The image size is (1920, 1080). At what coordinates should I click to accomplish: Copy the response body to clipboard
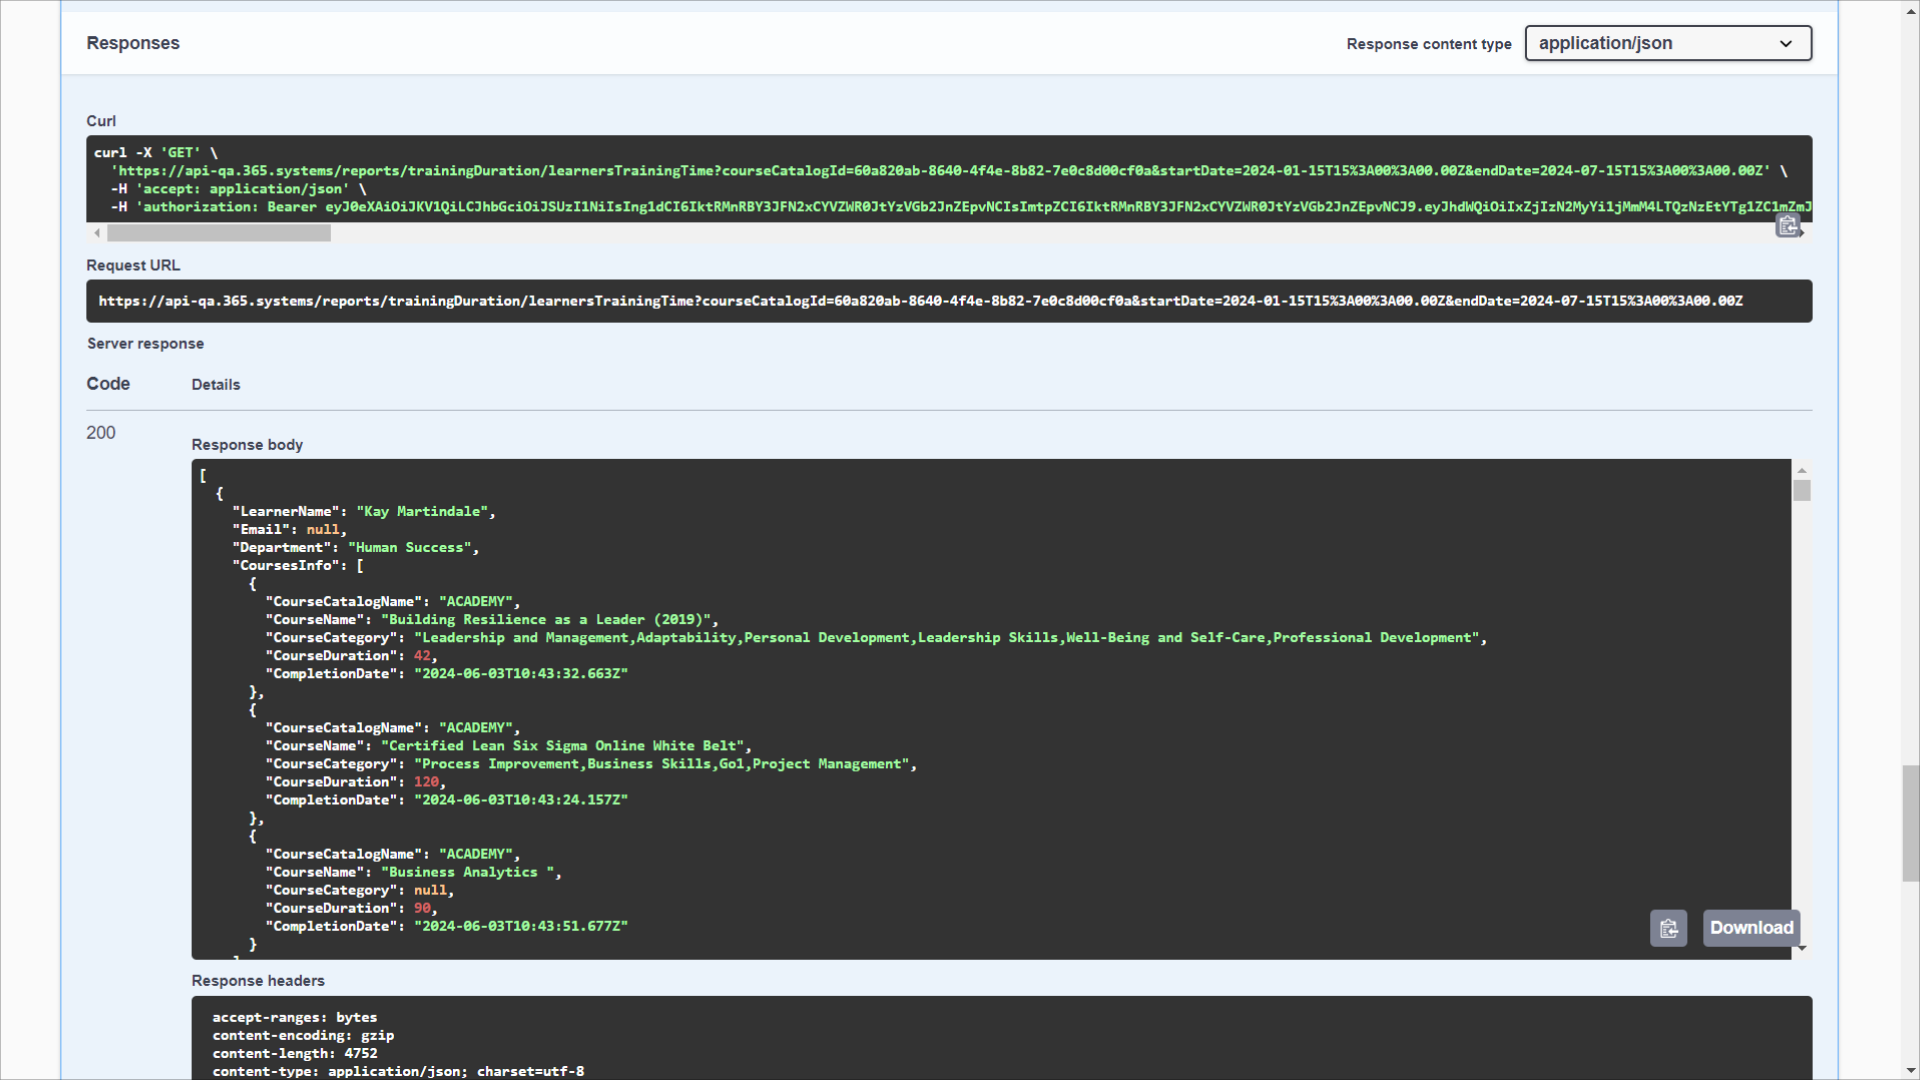click(x=1668, y=928)
